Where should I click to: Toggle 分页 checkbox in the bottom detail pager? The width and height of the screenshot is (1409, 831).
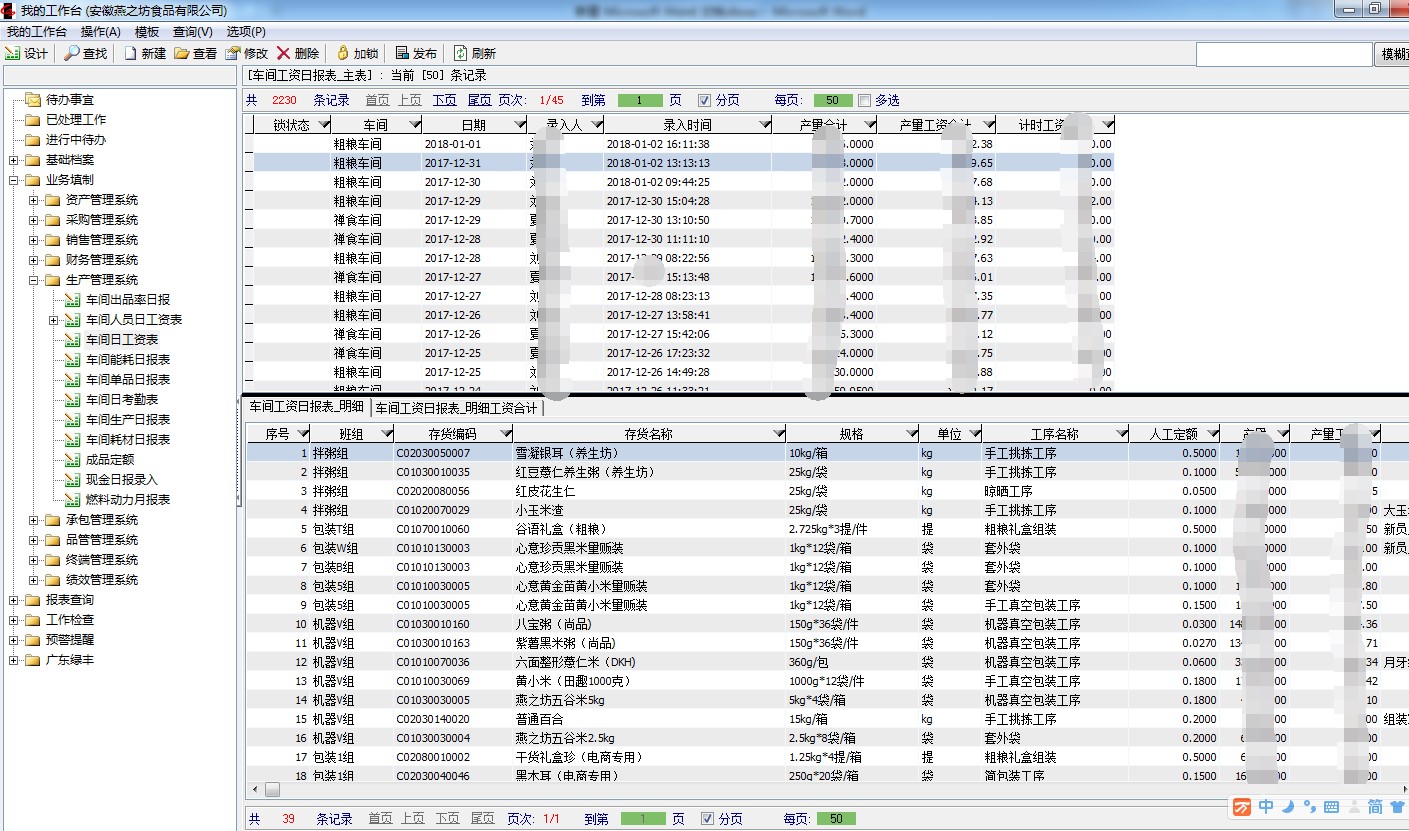click(x=708, y=819)
